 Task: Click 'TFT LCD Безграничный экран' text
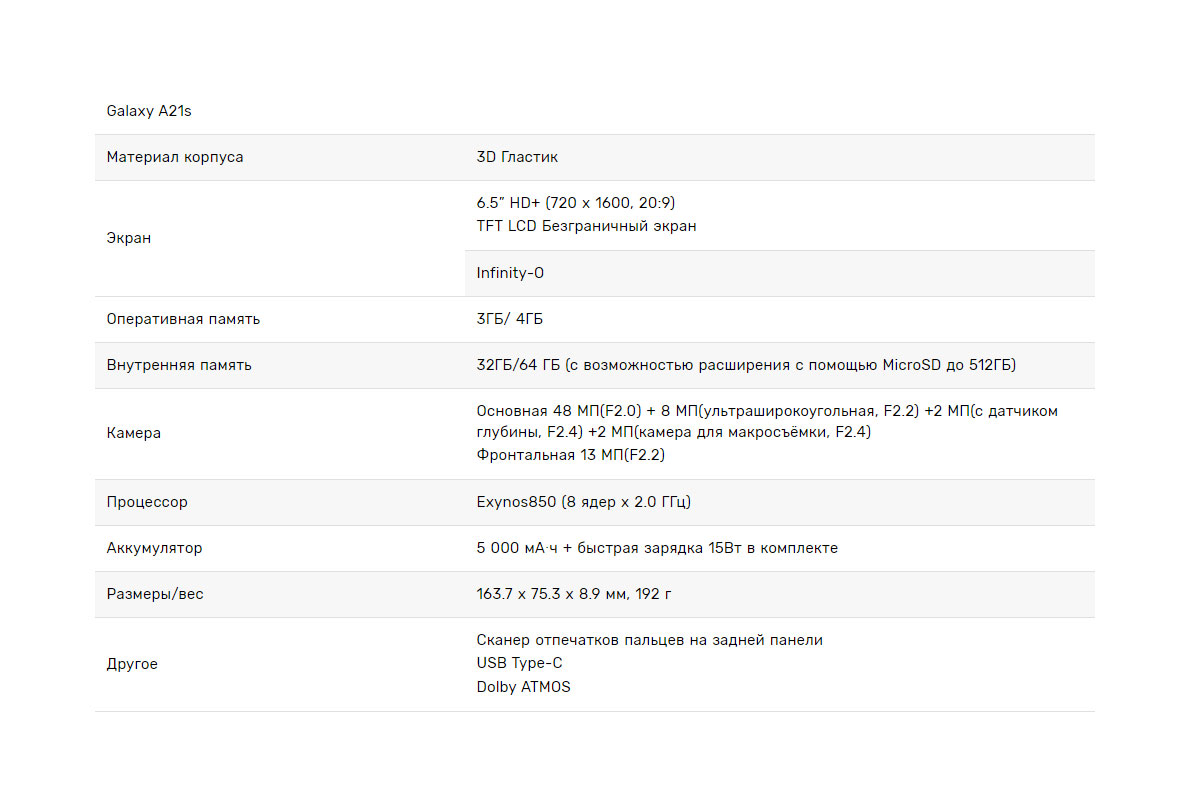point(586,226)
